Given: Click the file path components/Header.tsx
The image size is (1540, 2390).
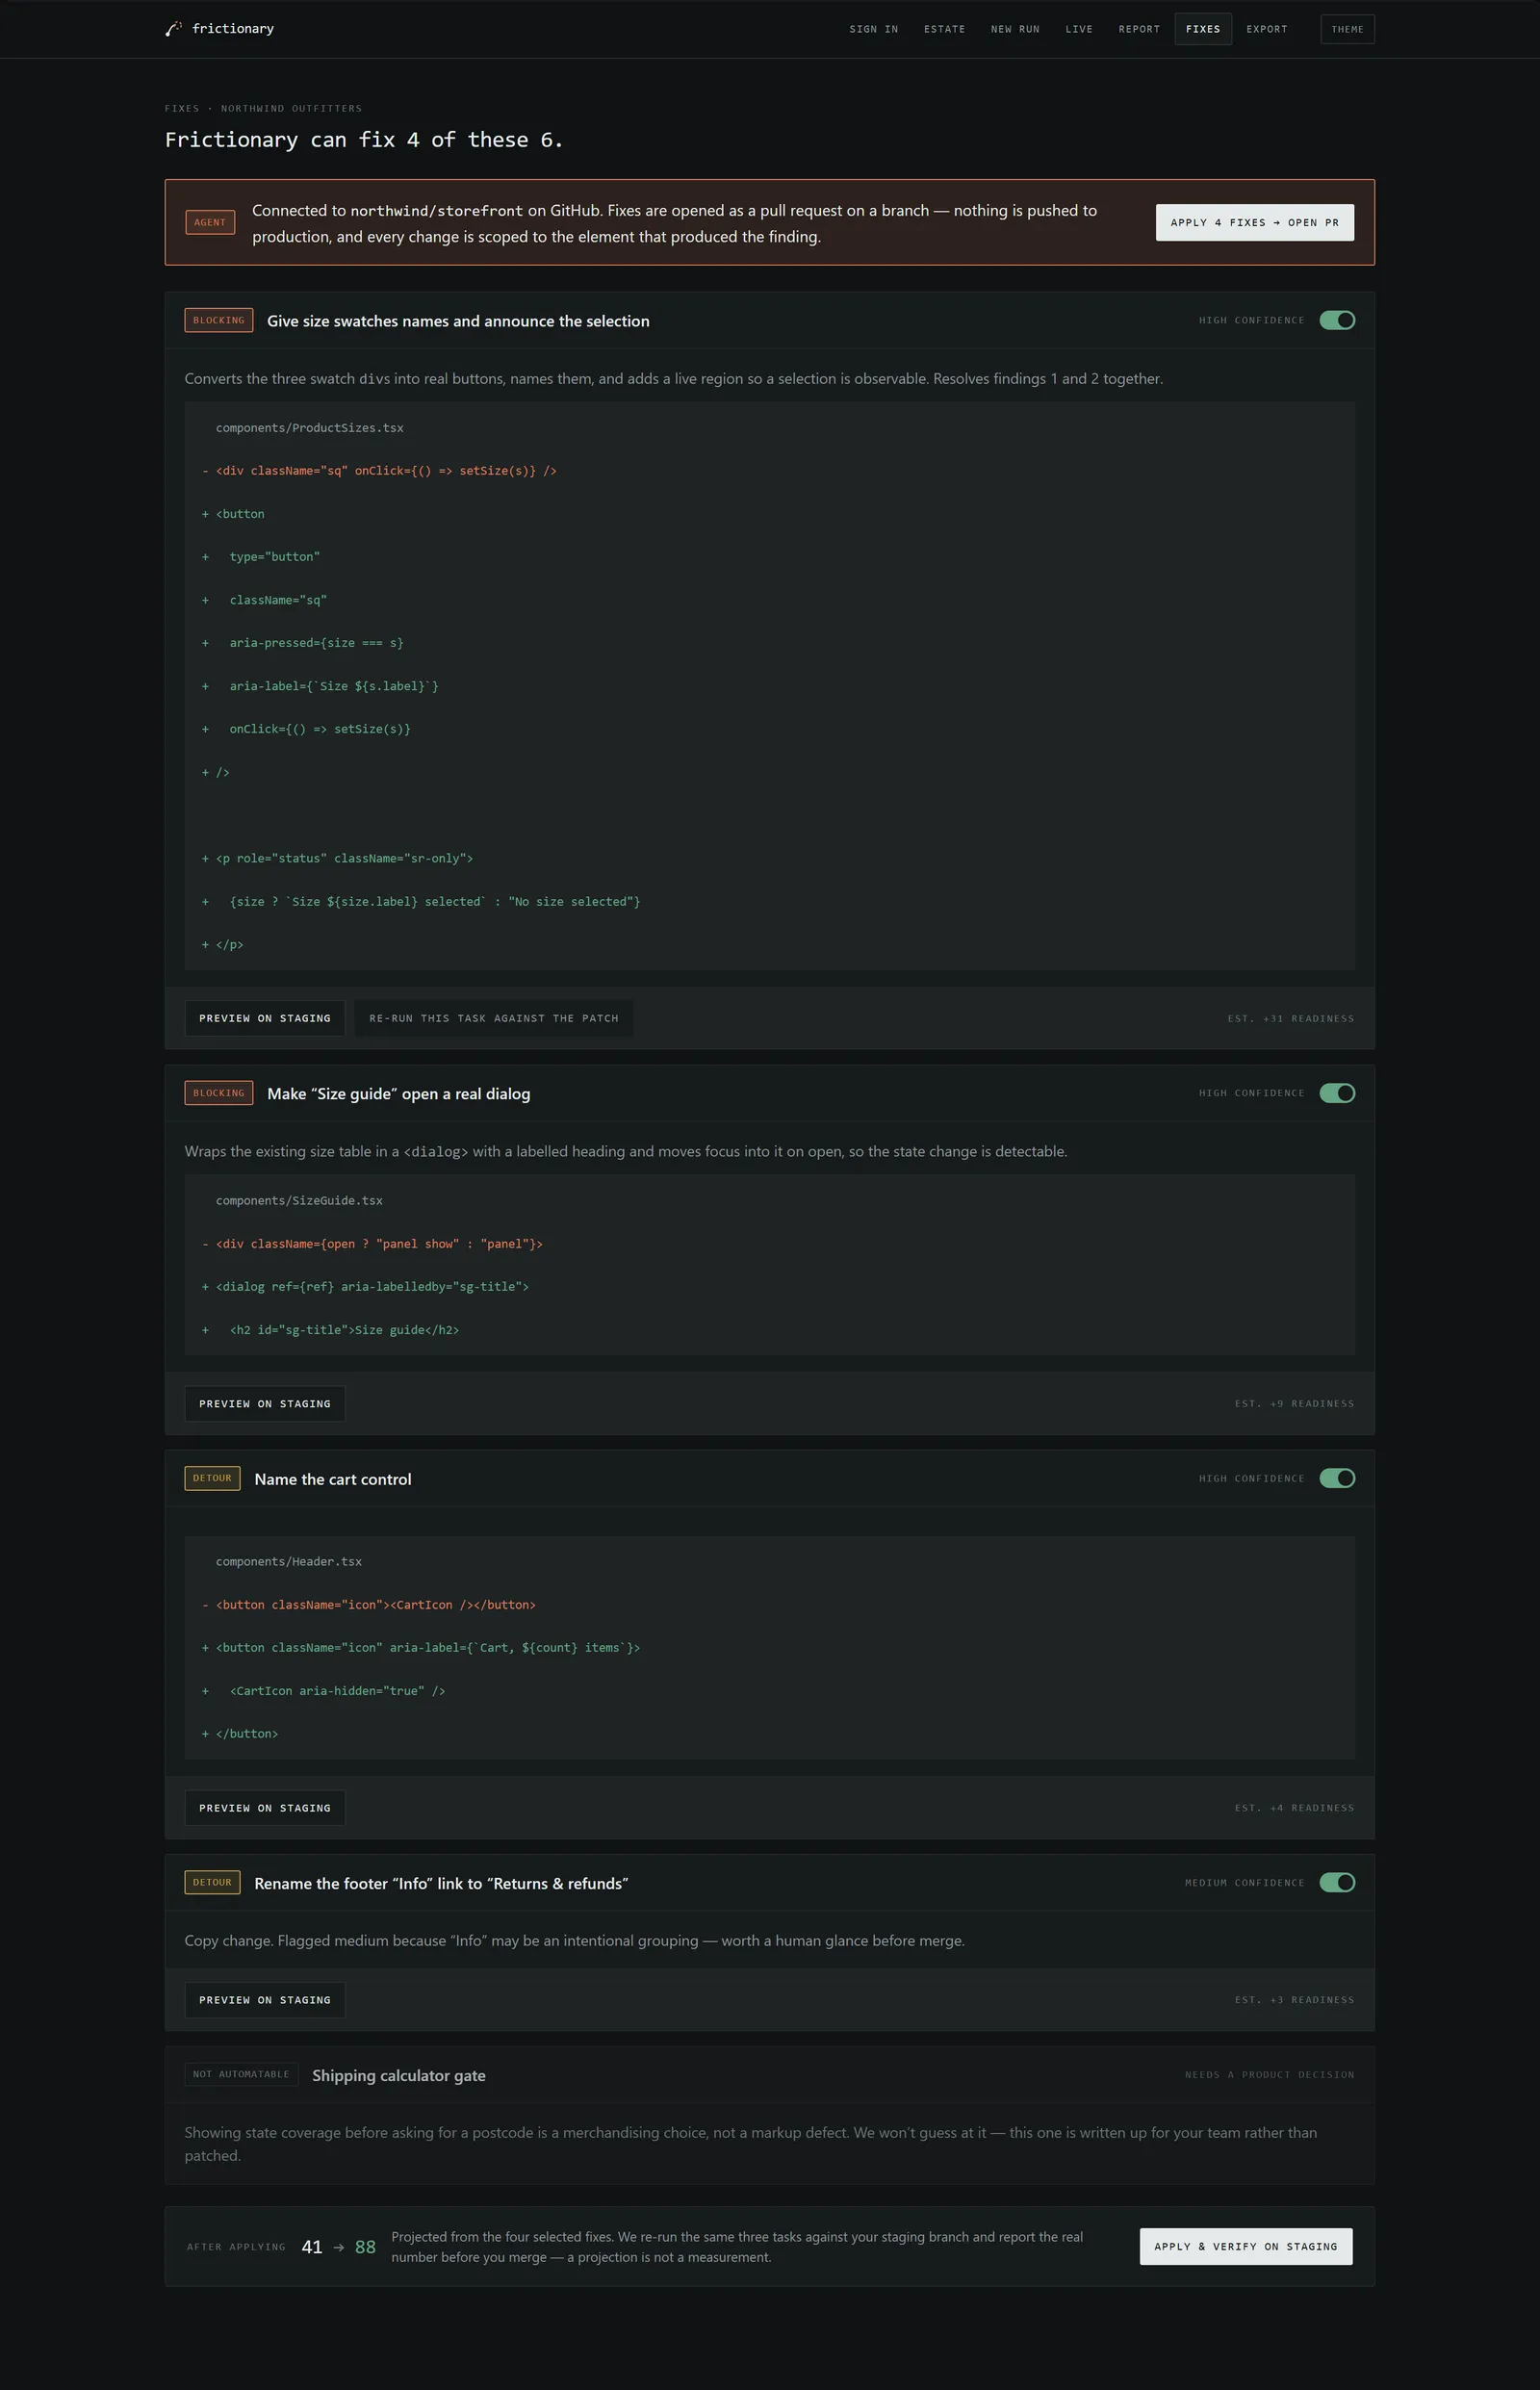Looking at the screenshot, I should click(289, 1562).
